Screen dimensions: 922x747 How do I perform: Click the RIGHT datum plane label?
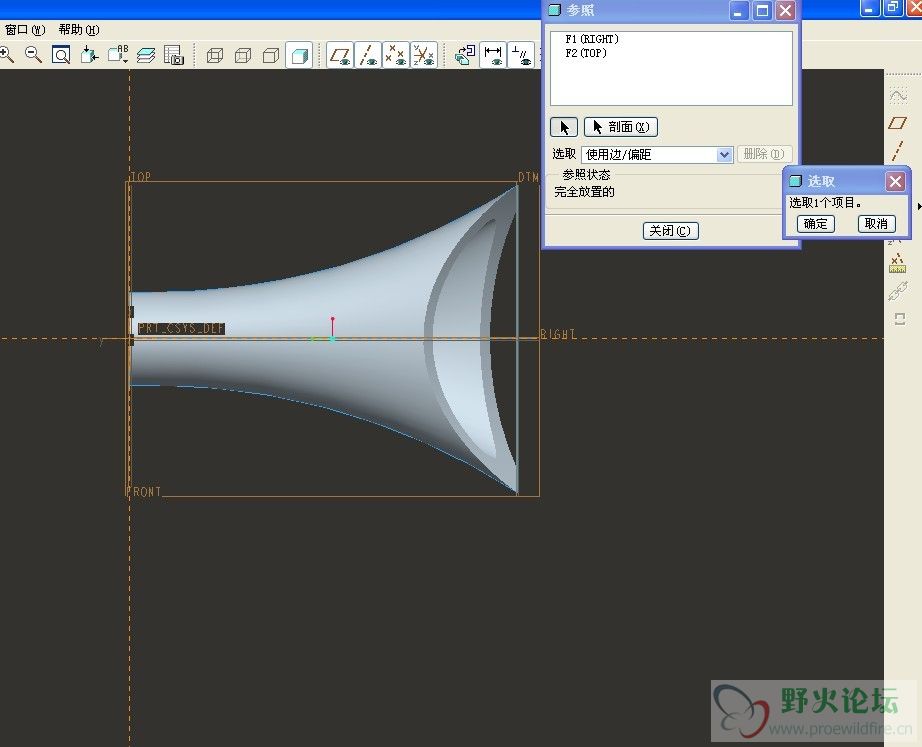558,334
